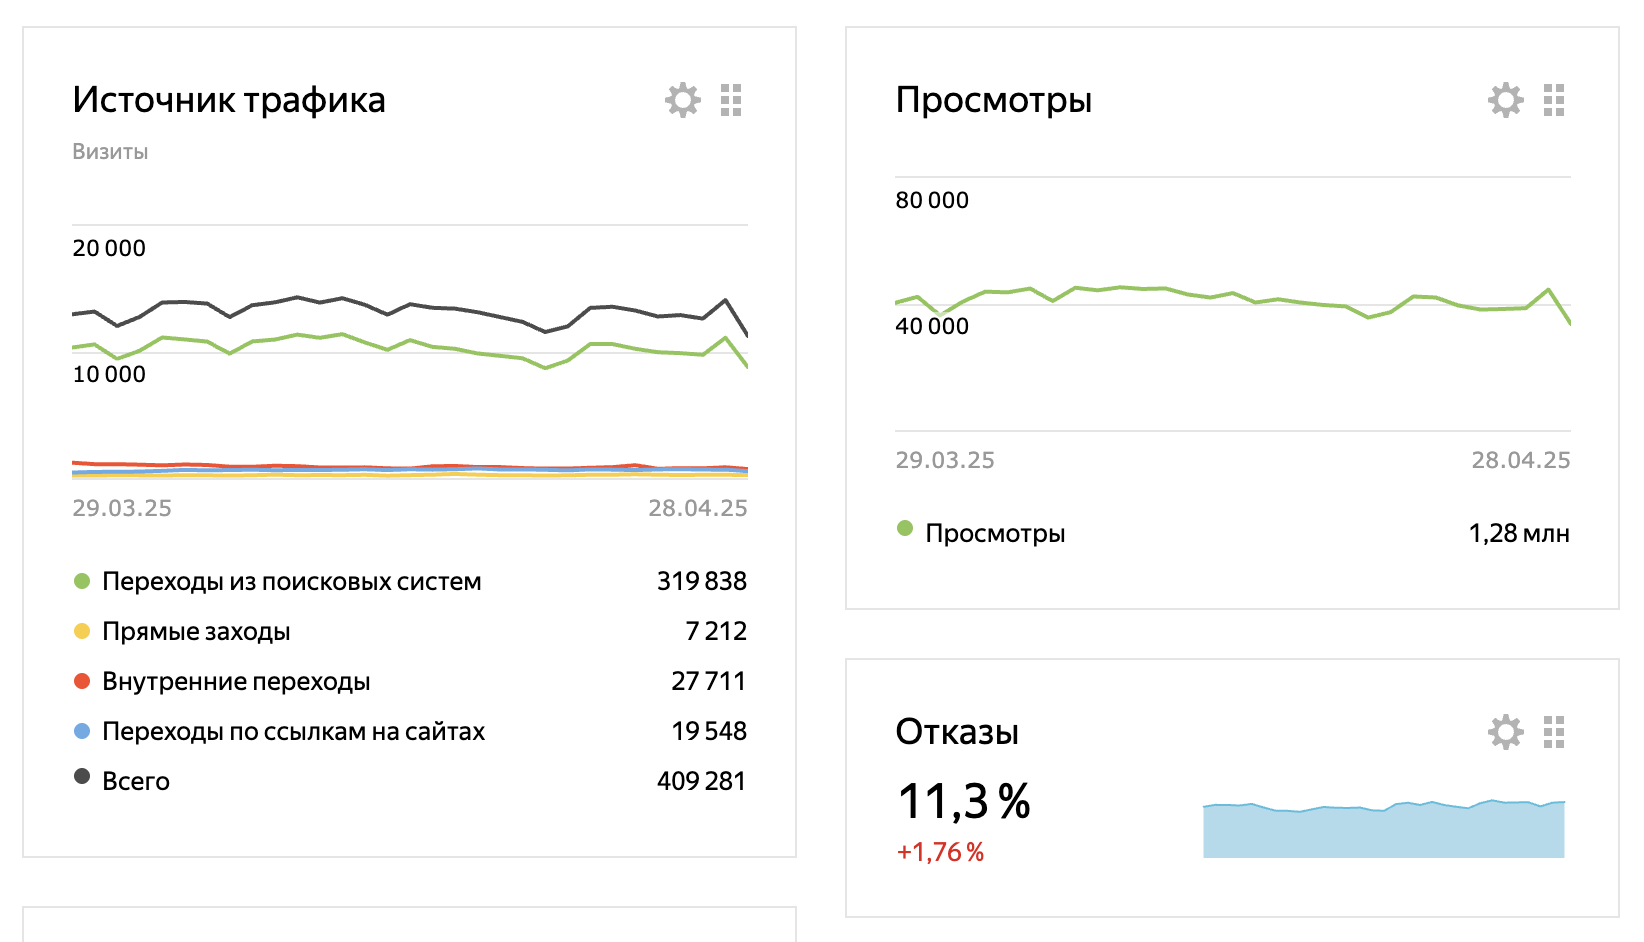This screenshot has width=1644, height=942.
Task: Toggle yellow dot for Прямые заходы
Action: tap(82, 631)
